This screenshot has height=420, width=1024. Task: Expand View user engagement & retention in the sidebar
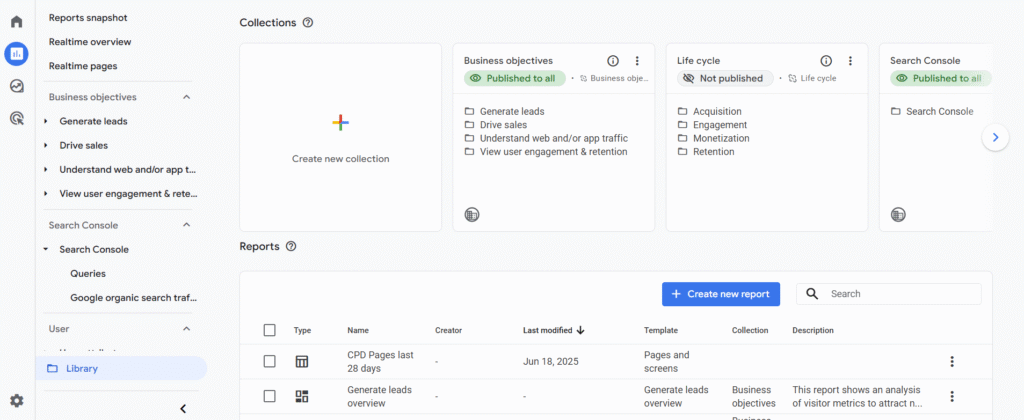46,194
